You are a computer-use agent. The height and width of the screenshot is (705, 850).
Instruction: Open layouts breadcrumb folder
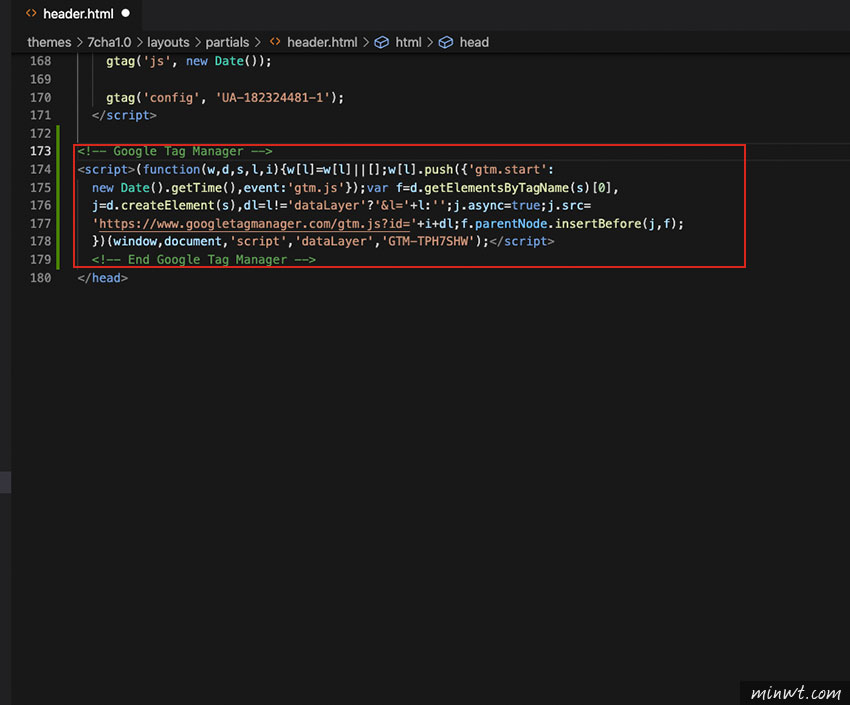pos(168,42)
